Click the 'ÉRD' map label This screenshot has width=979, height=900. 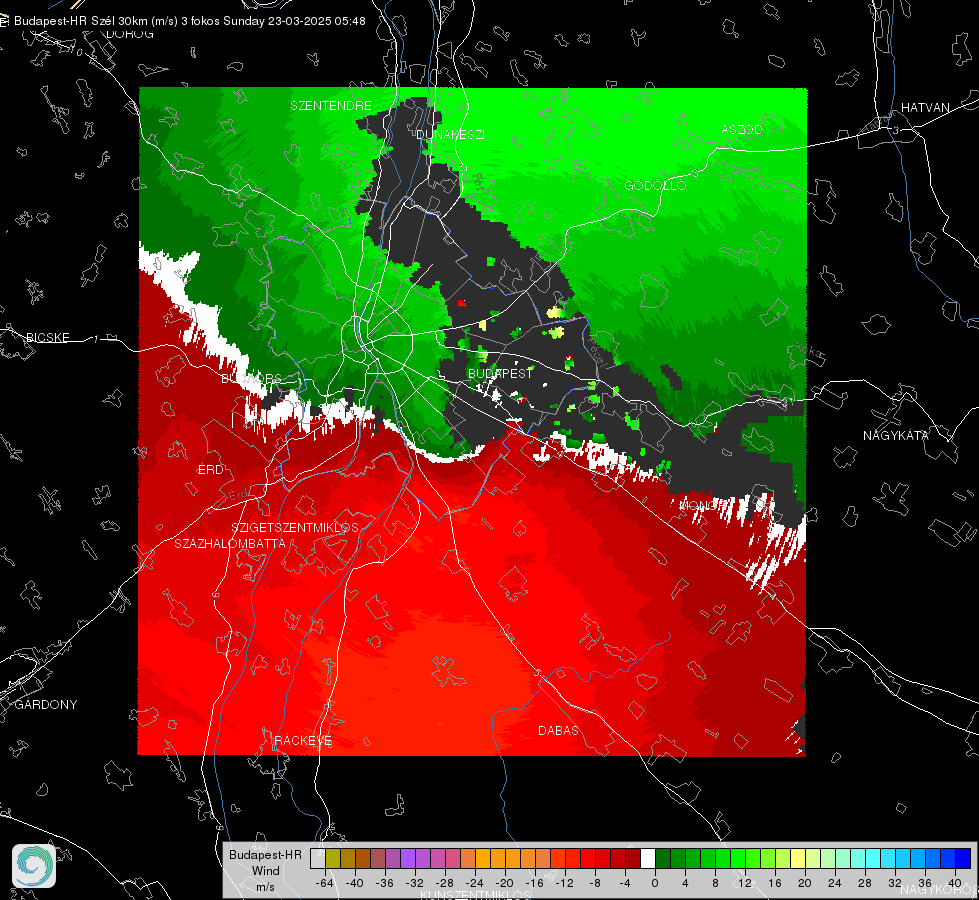(210, 470)
